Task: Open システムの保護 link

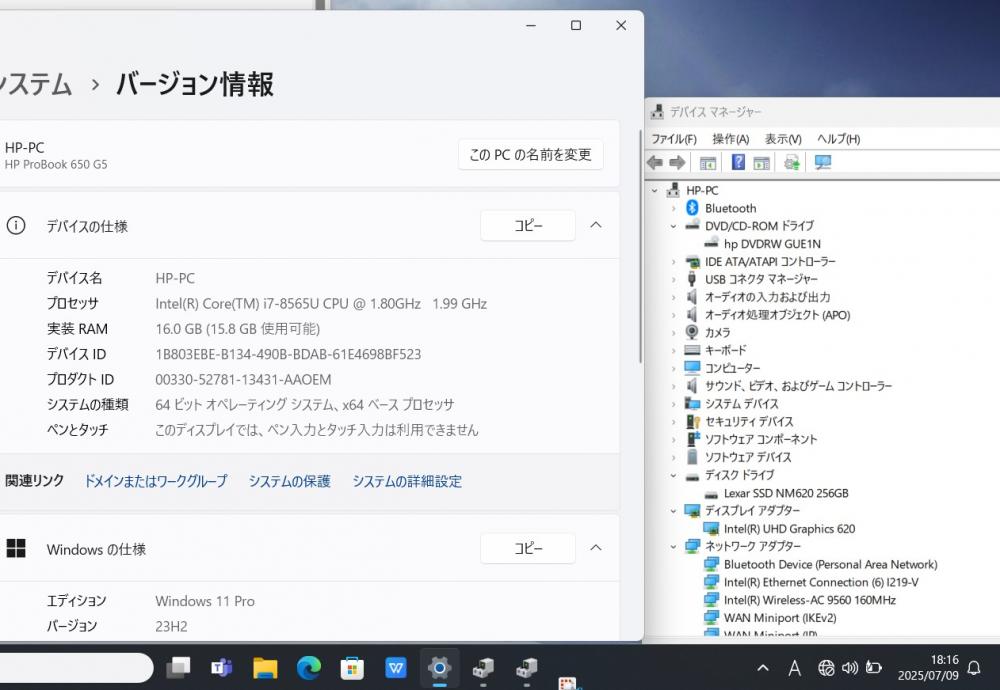Action: pyautogui.click(x=290, y=481)
